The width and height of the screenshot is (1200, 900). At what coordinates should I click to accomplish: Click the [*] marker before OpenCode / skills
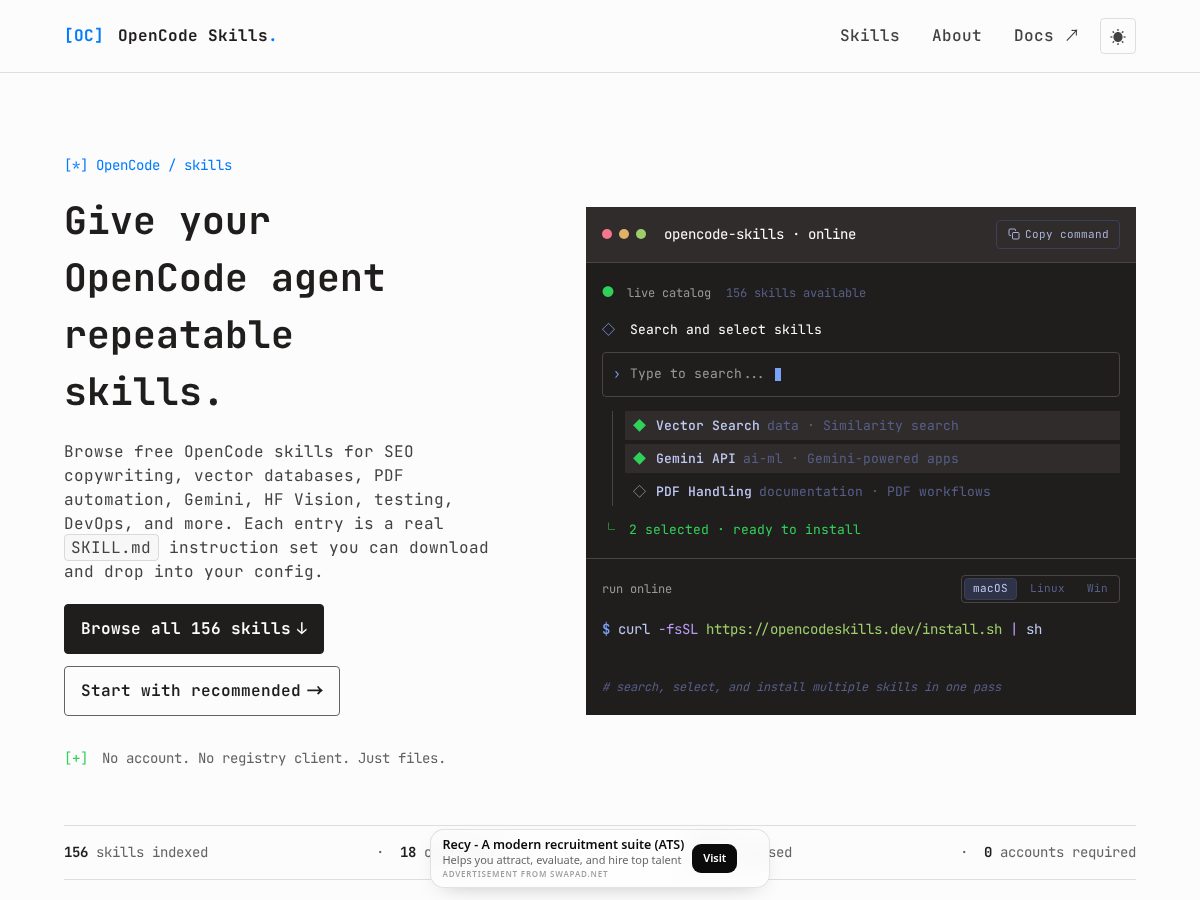click(76, 165)
